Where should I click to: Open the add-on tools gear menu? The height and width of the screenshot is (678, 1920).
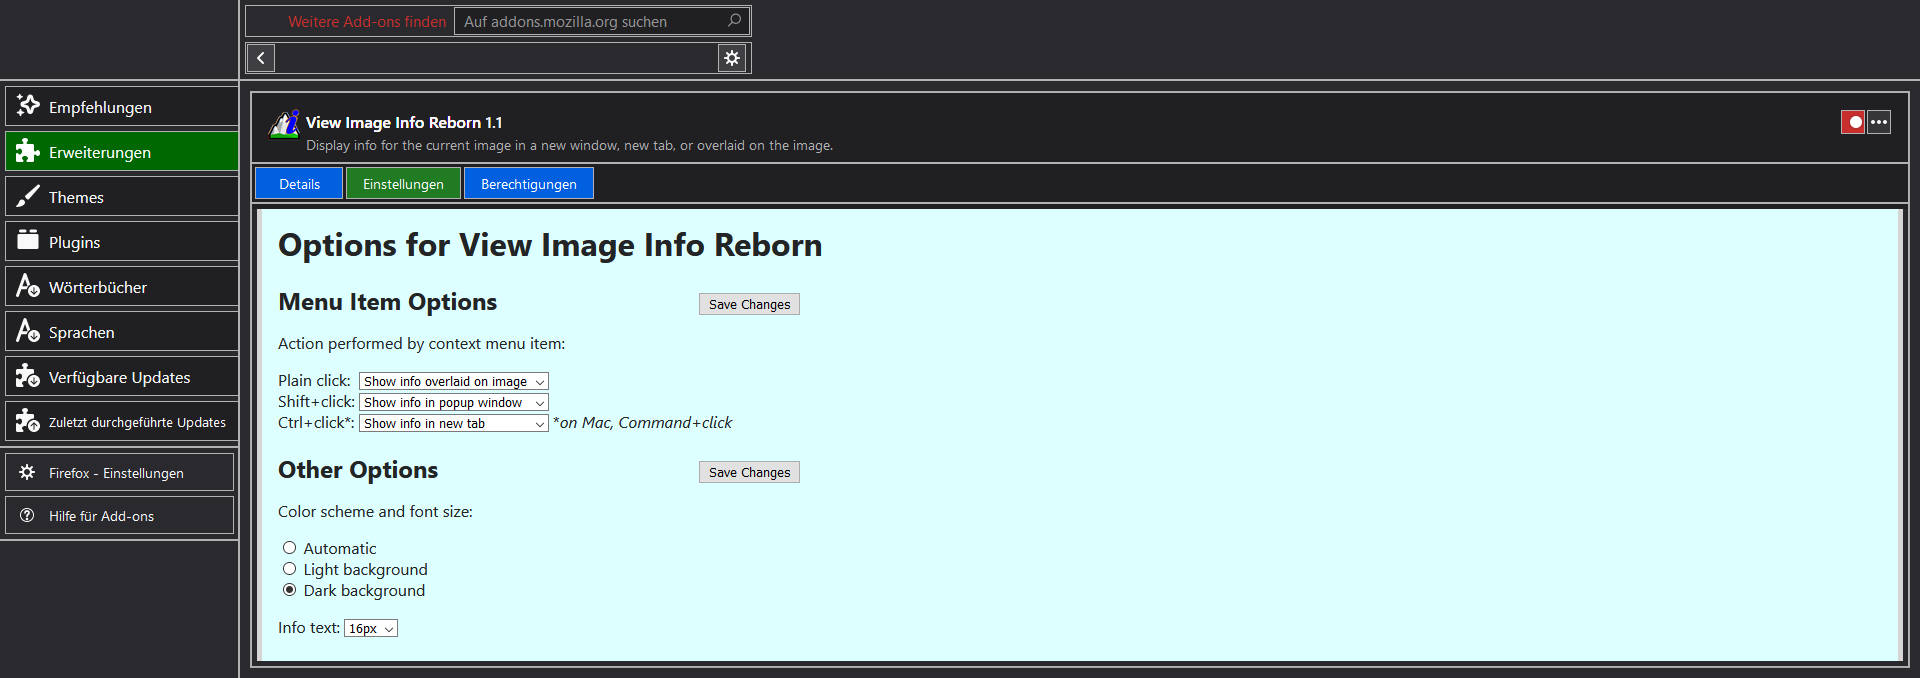[732, 58]
